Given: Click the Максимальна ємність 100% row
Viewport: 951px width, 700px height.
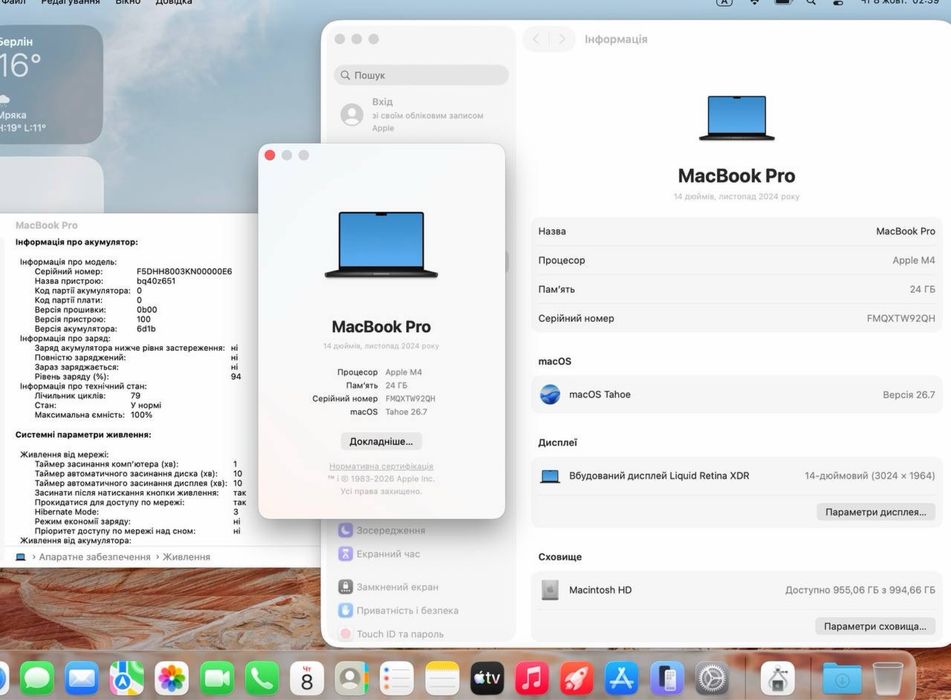Looking at the screenshot, I should (x=93, y=415).
